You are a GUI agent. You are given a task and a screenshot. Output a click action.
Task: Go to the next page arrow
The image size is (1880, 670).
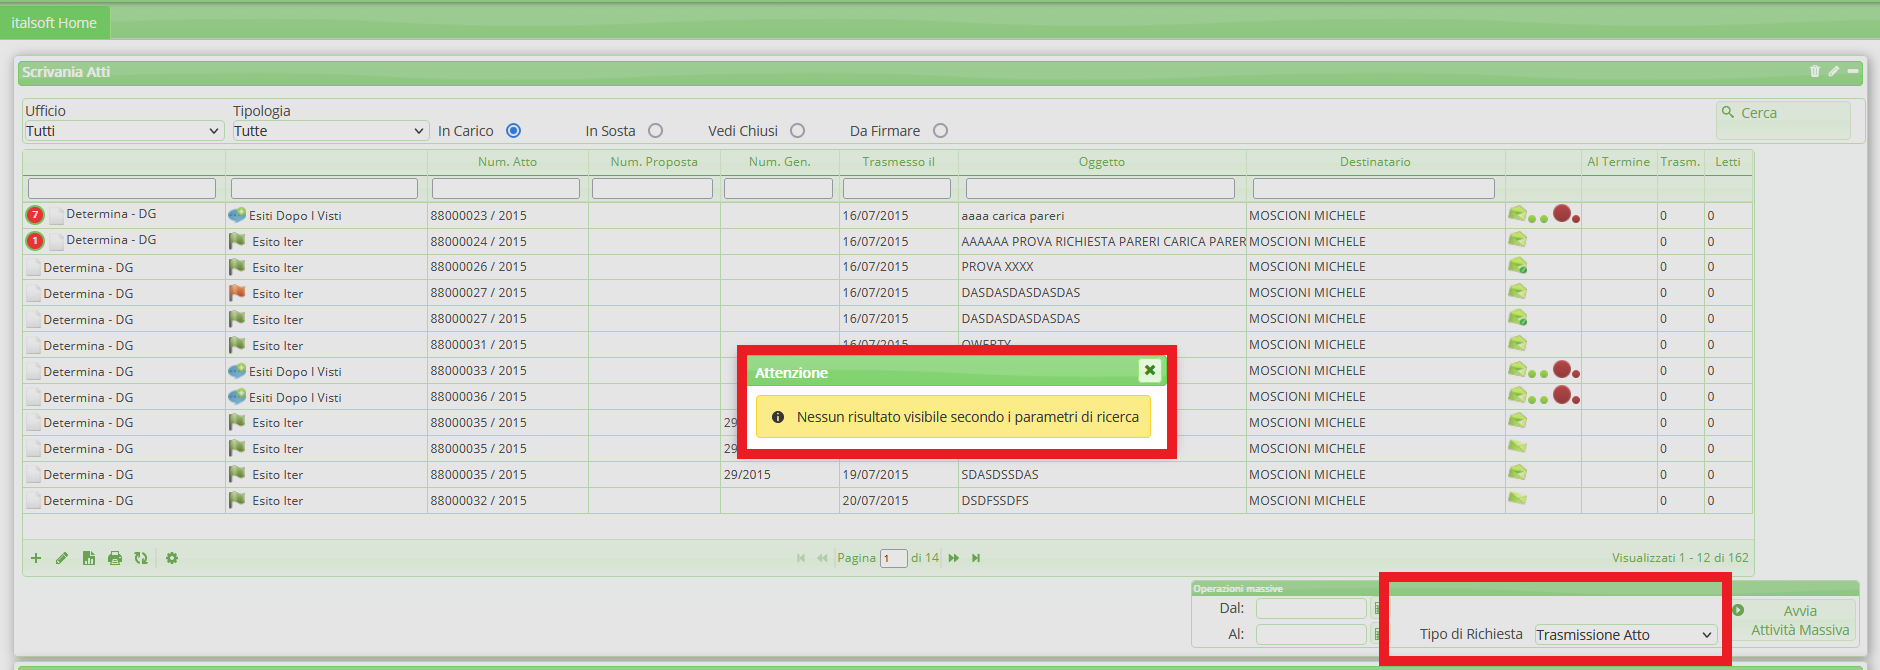pos(954,558)
